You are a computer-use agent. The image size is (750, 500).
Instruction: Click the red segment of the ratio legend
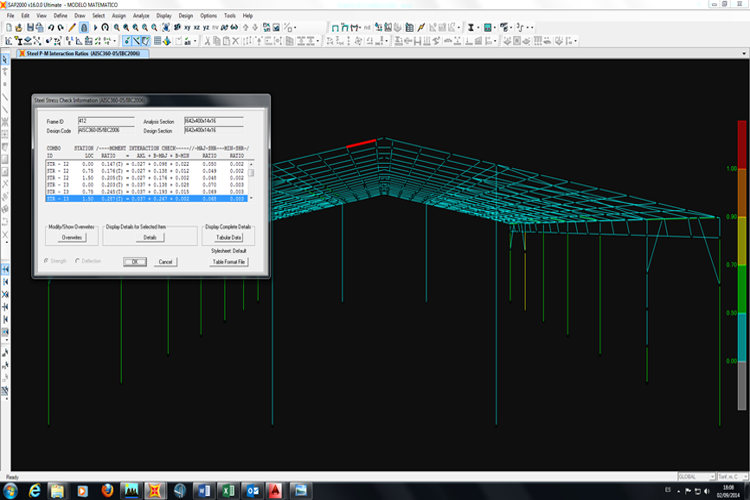click(742, 144)
